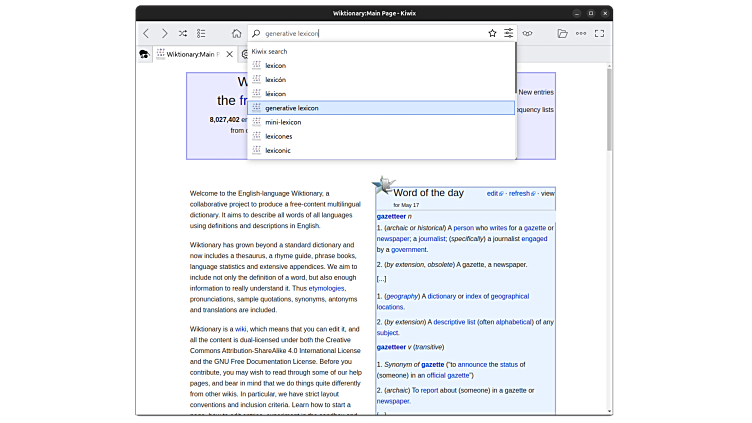Pick 'lexiconic' in the suggestion list

(279, 150)
